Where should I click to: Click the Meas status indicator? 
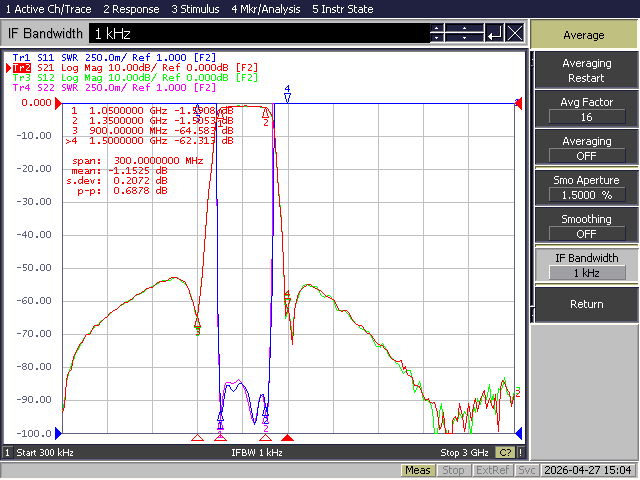(418, 470)
